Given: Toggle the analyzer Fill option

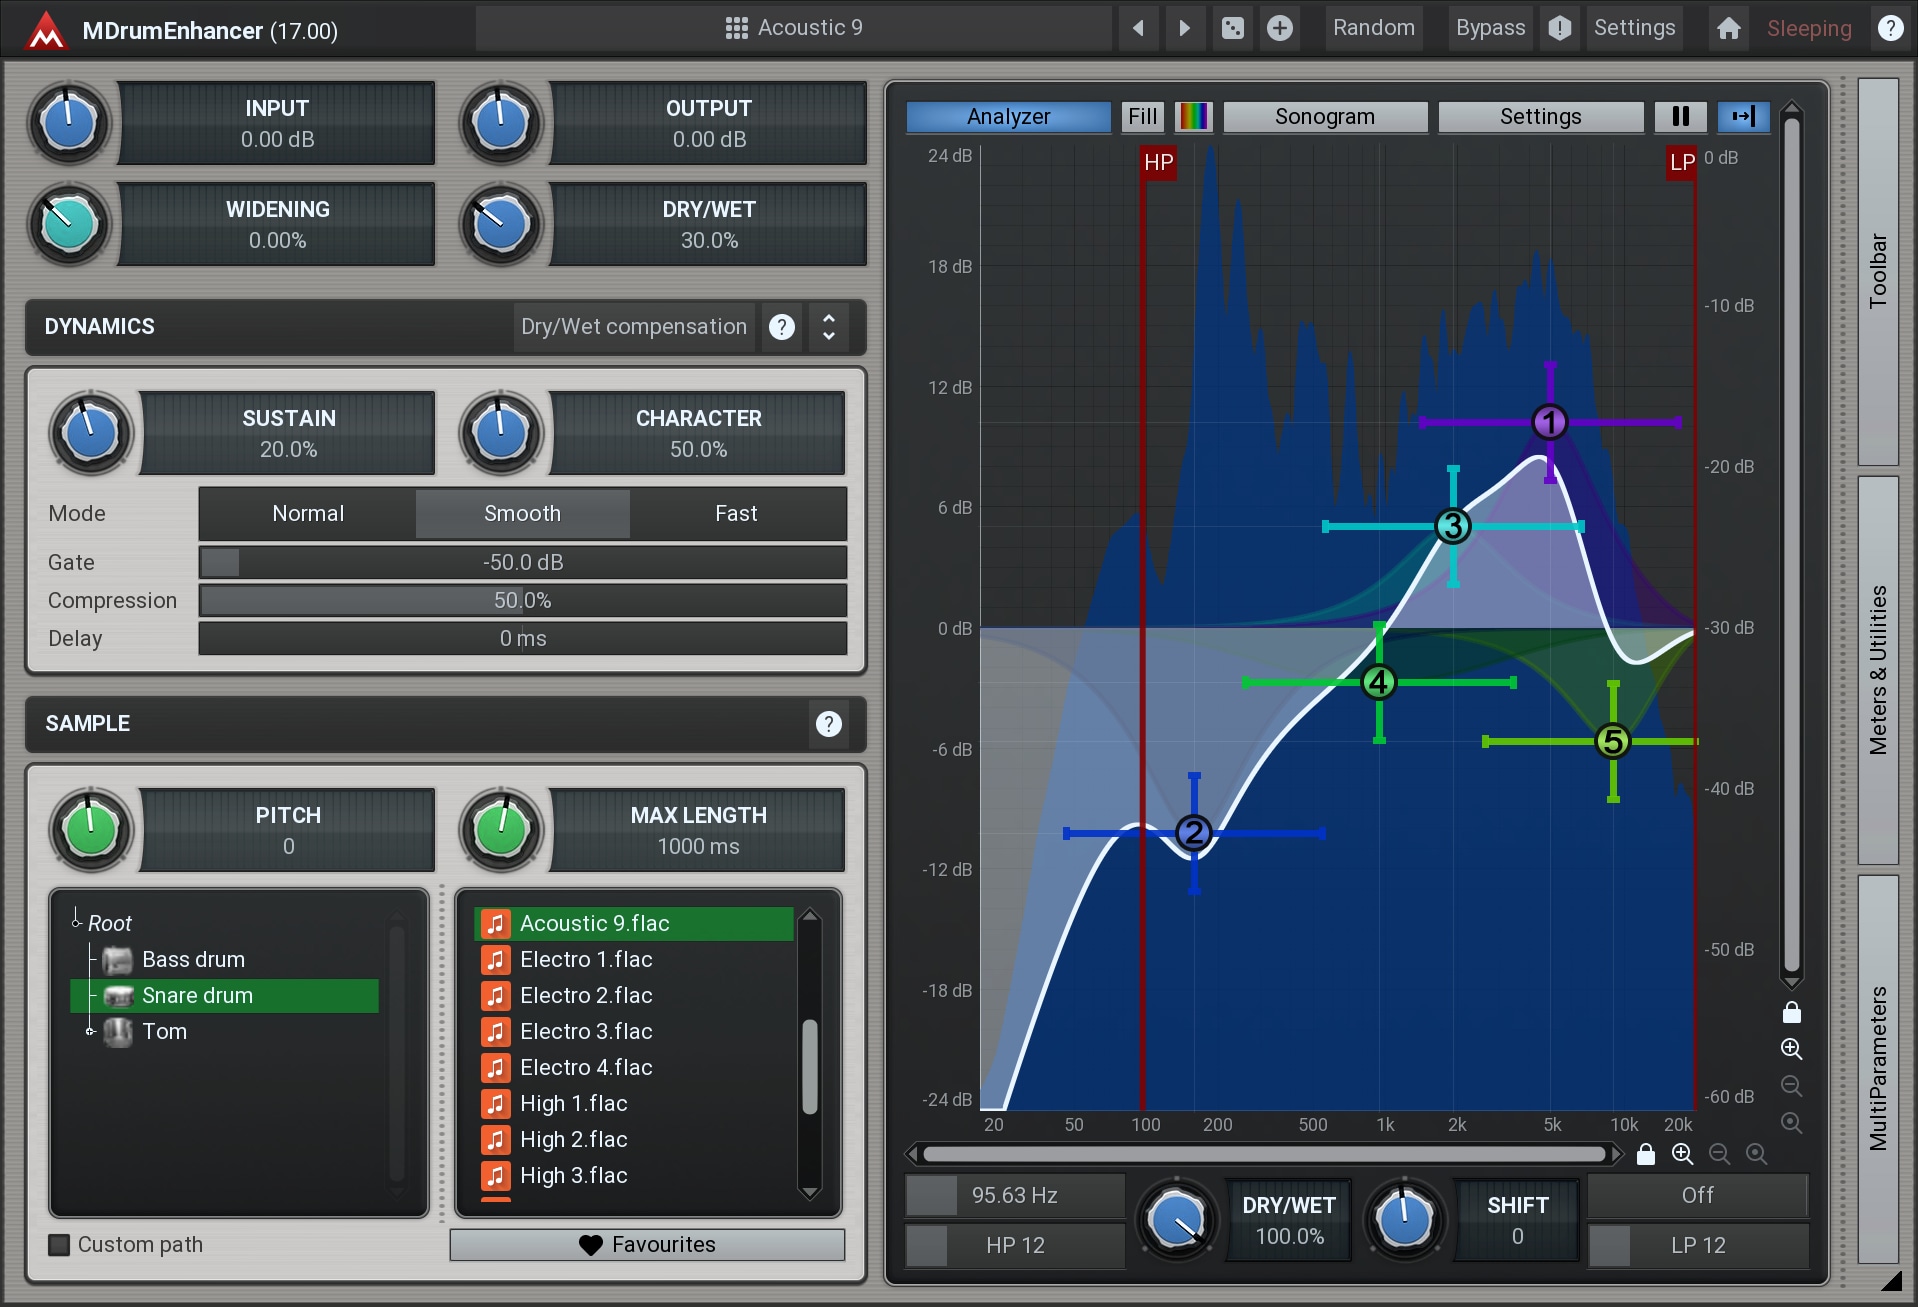Looking at the screenshot, I should [x=1142, y=116].
